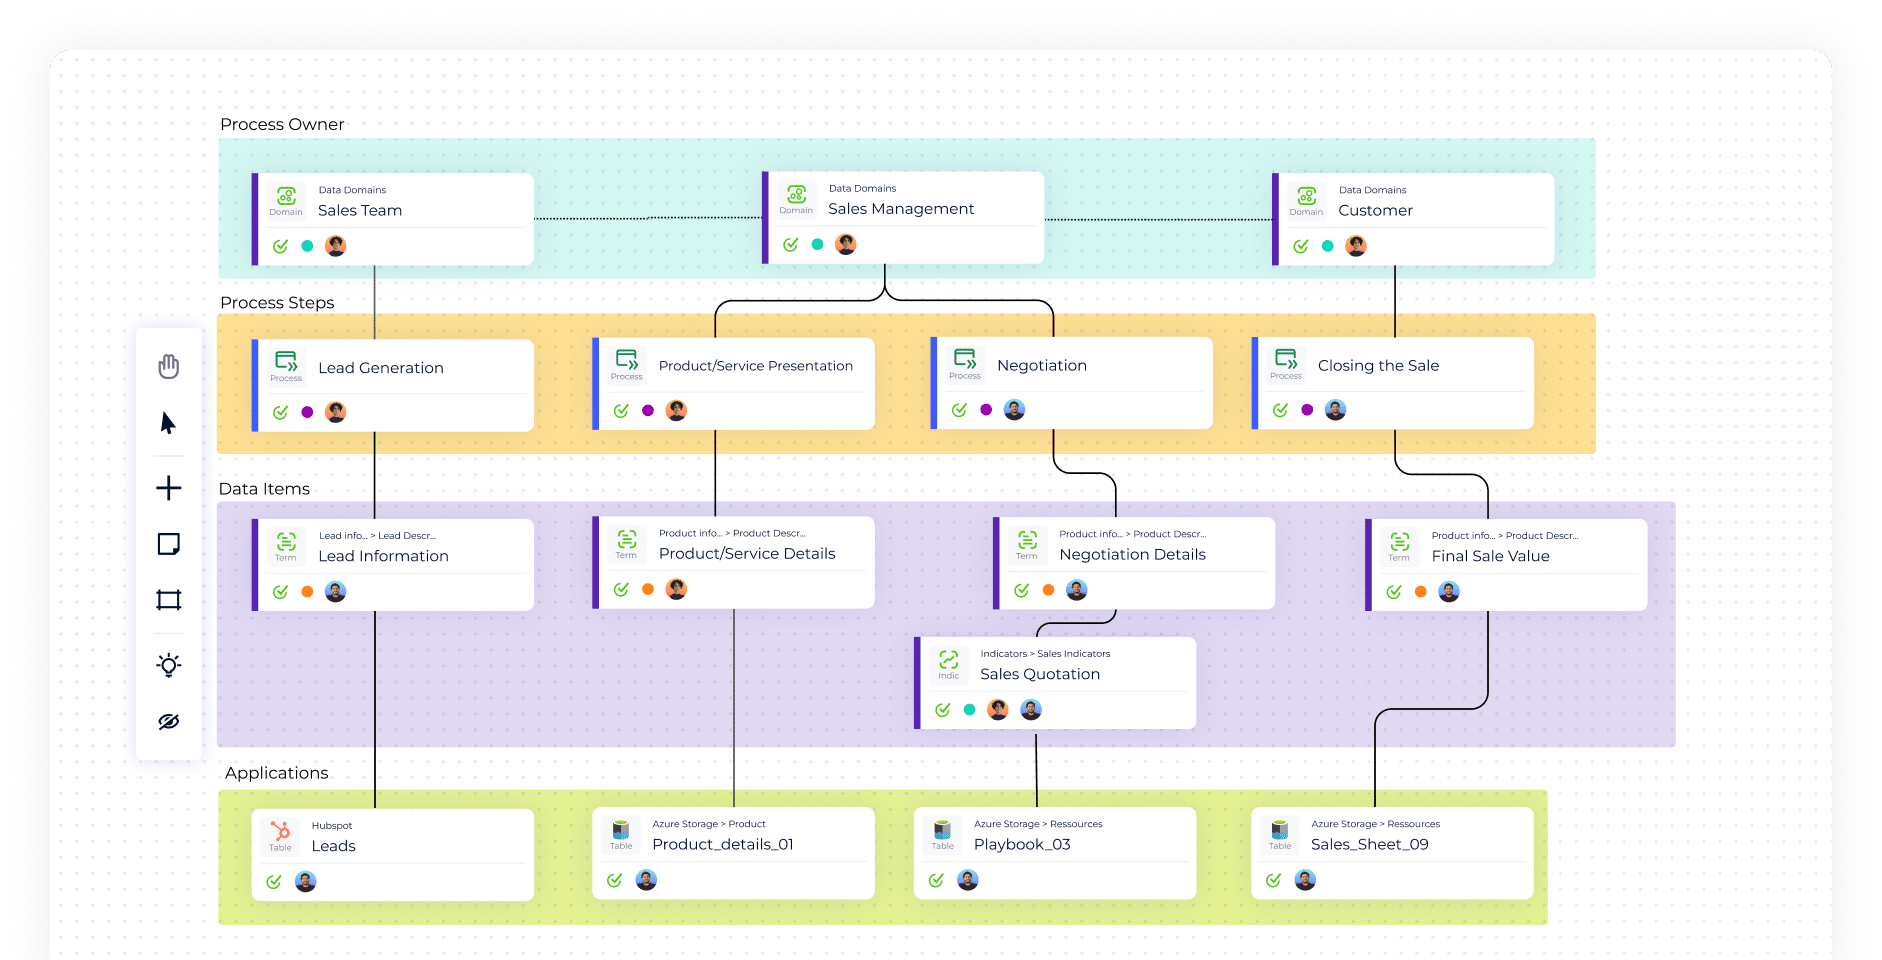Expand the 'Indicators > Sales Indicators' breadcrumb
1882x960 pixels.
point(1044,653)
